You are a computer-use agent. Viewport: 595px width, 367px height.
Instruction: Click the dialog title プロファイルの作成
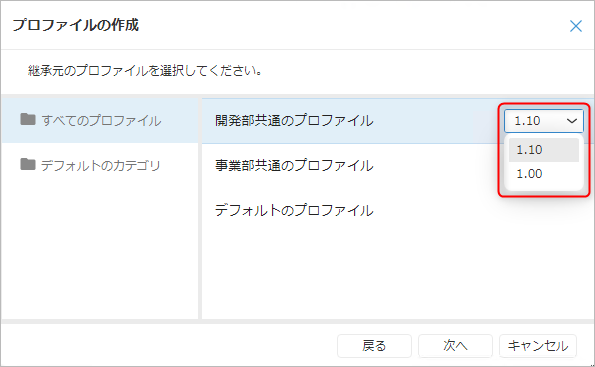click(x=76, y=25)
